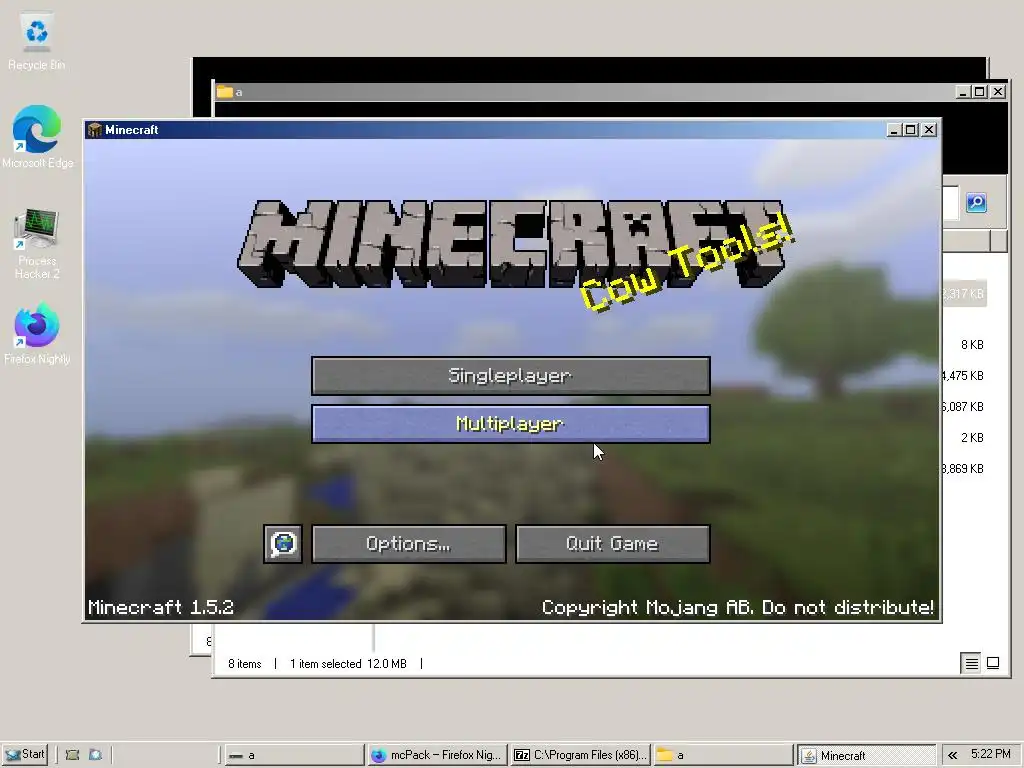Open the Minecraft Options... menu
The width and height of the screenshot is (1024, 768).
pyautogui.click(x=409, y=543)
